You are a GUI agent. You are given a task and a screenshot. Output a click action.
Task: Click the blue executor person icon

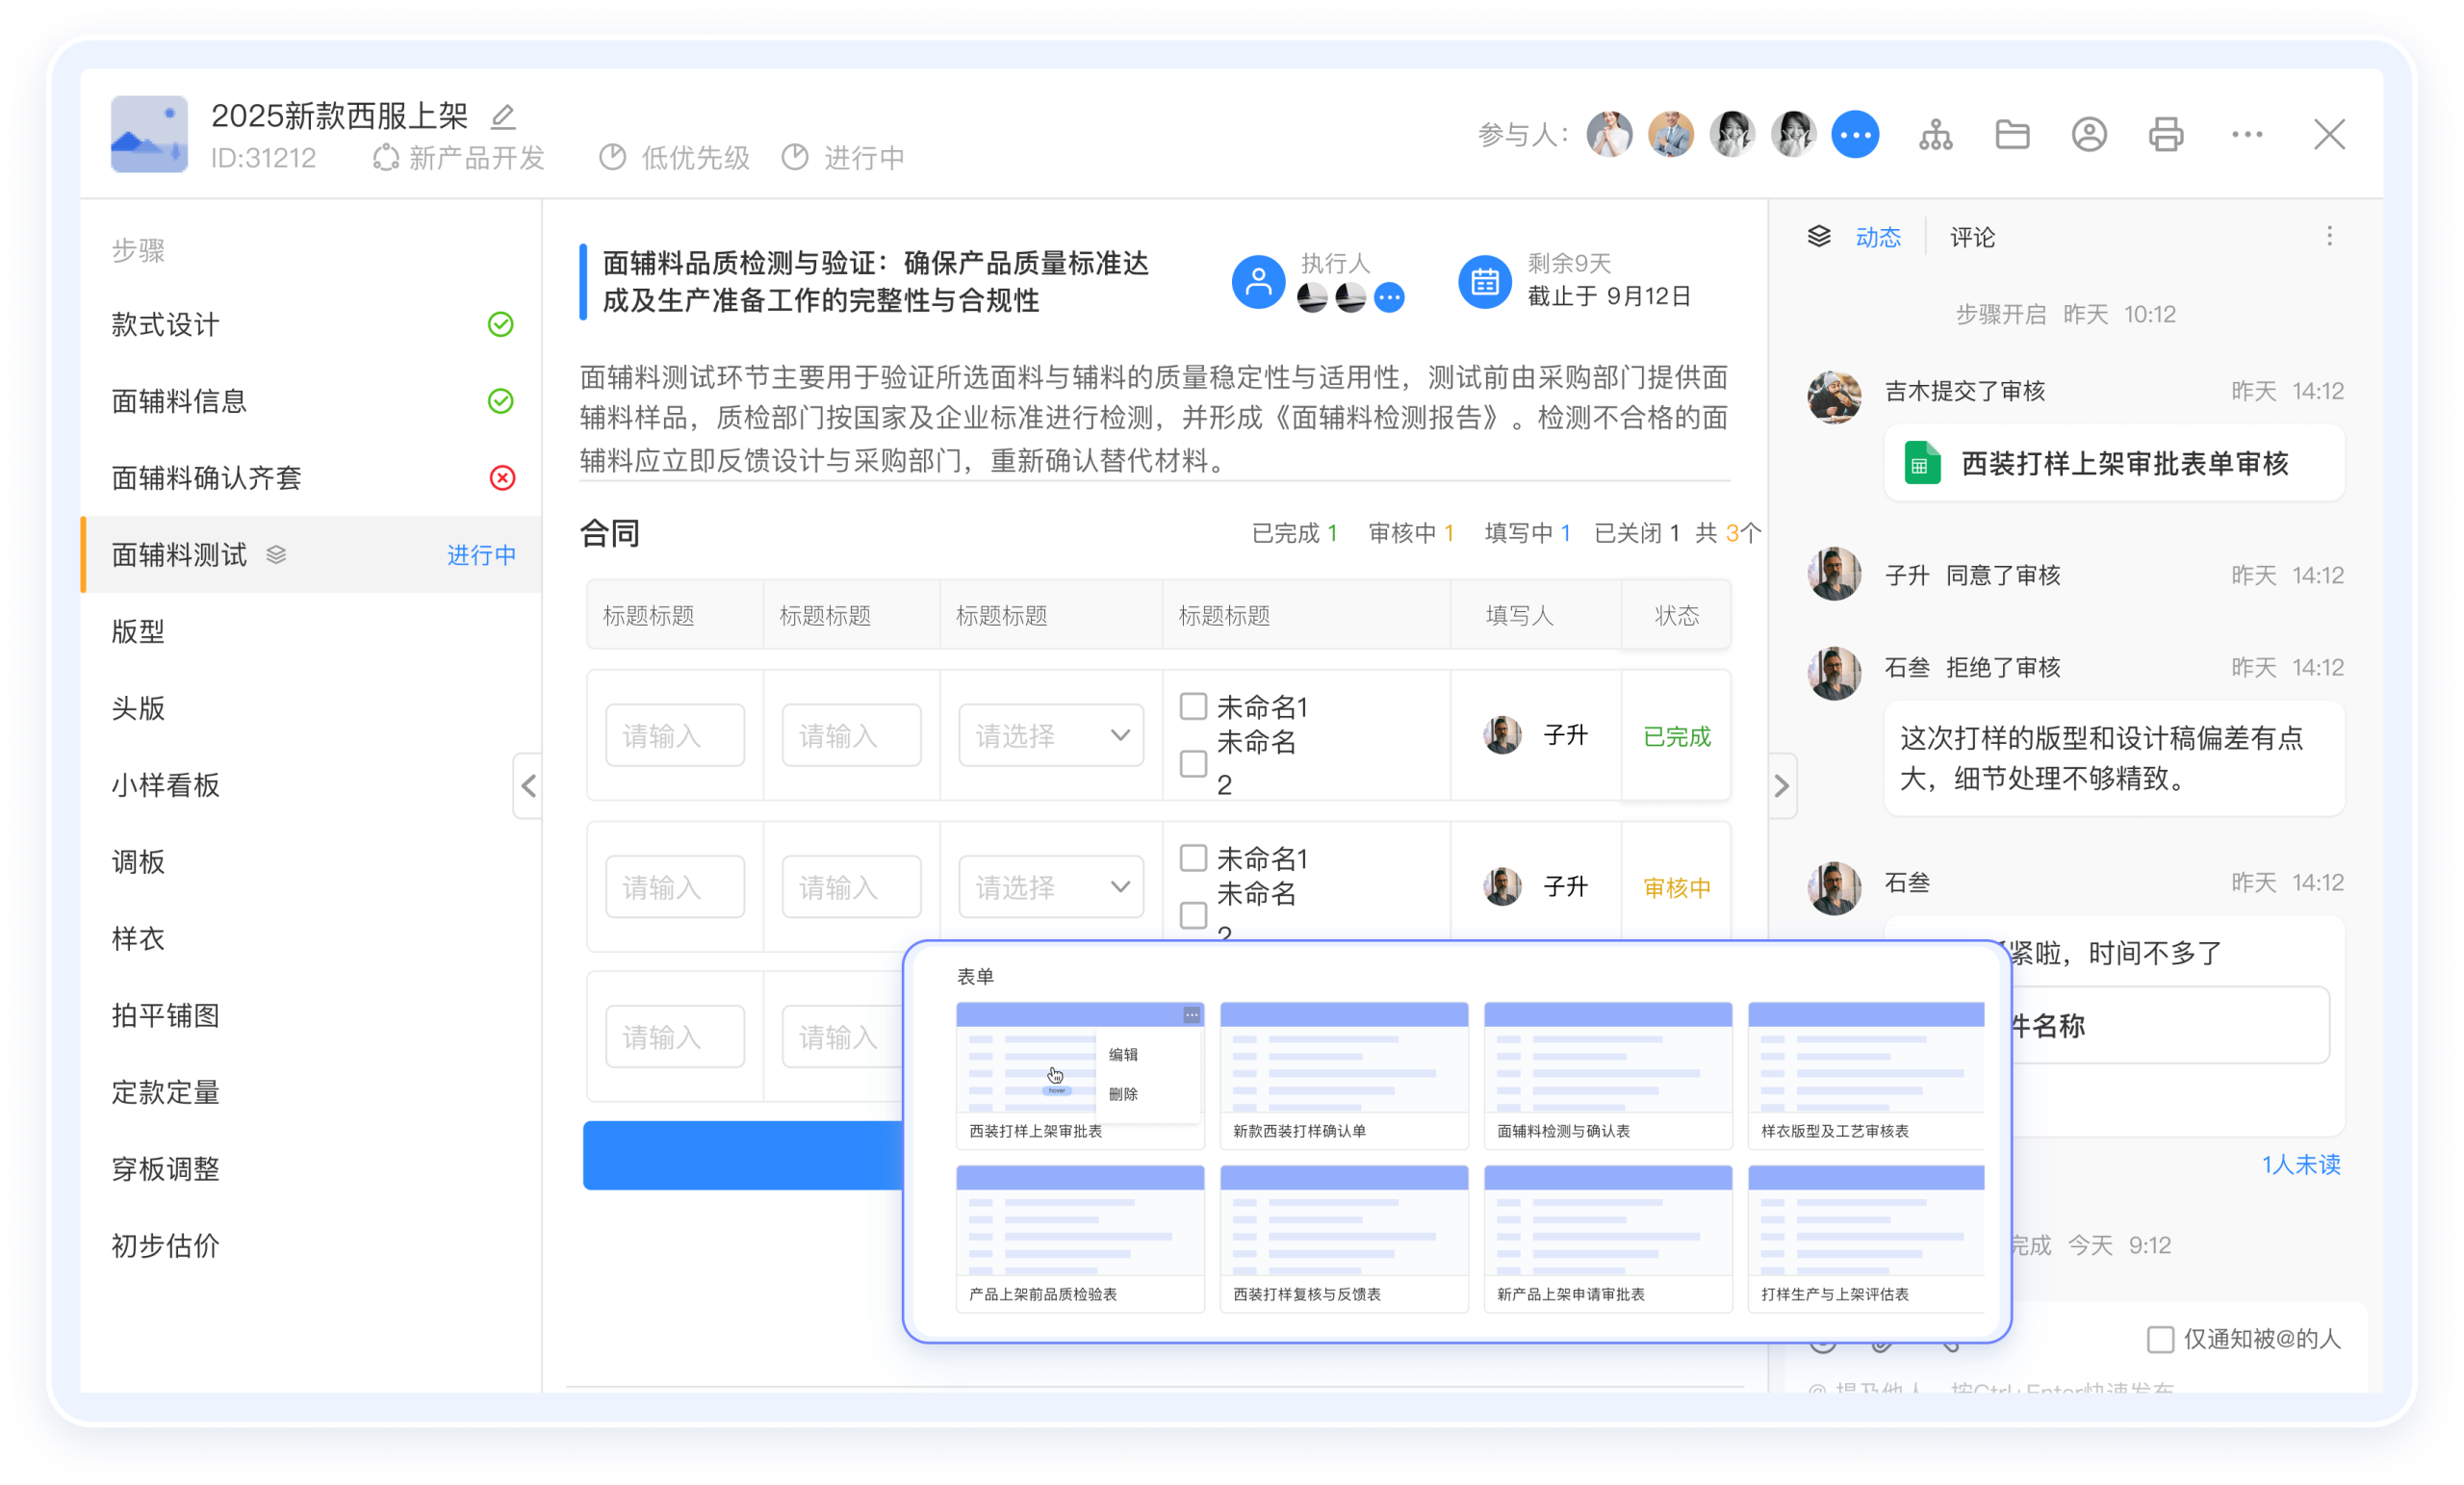(x=1258, y=282)
